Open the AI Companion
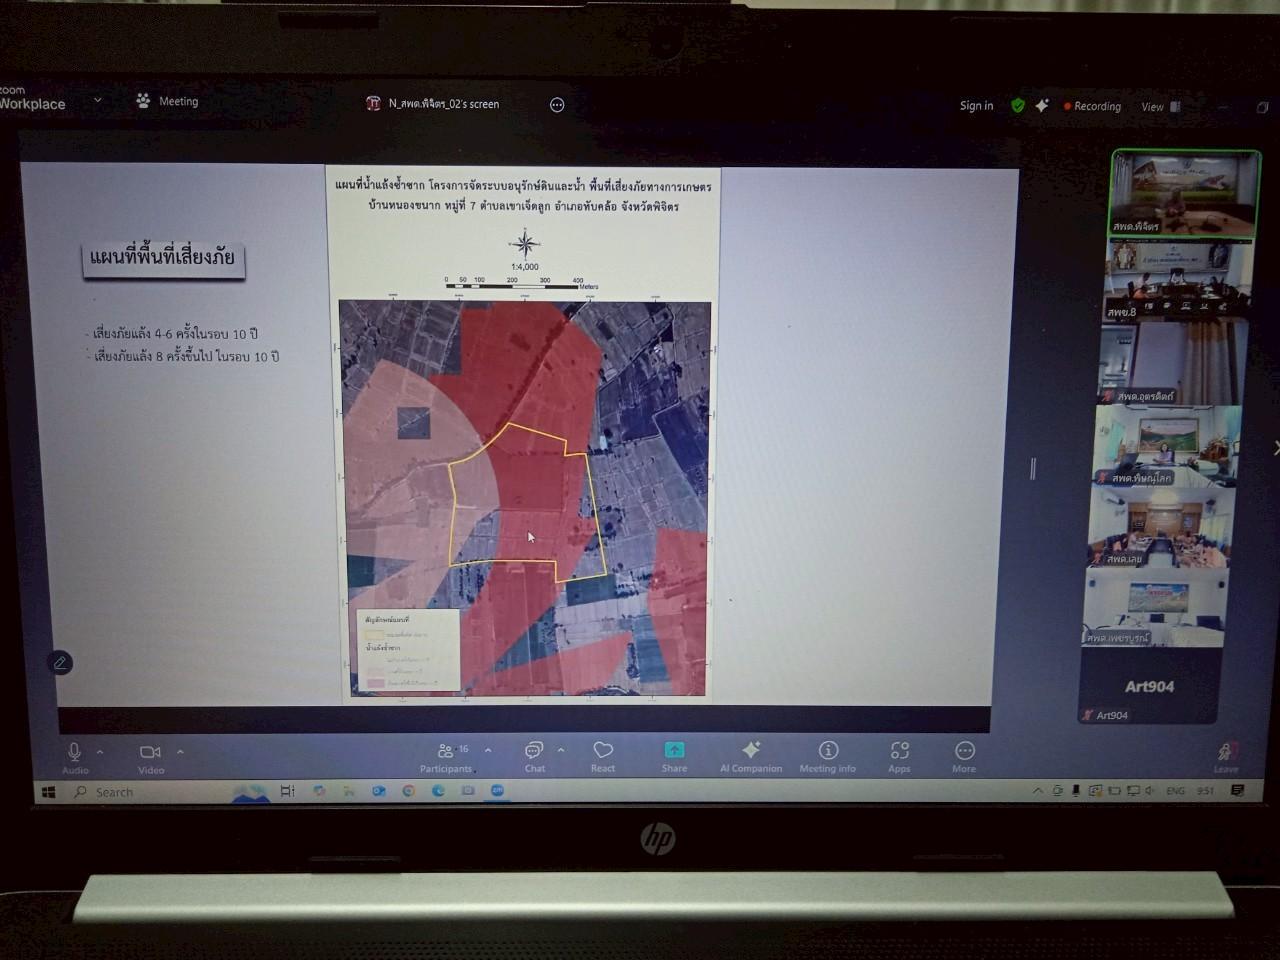This screenshot has height=960, width=1280. tap(751, 751)
